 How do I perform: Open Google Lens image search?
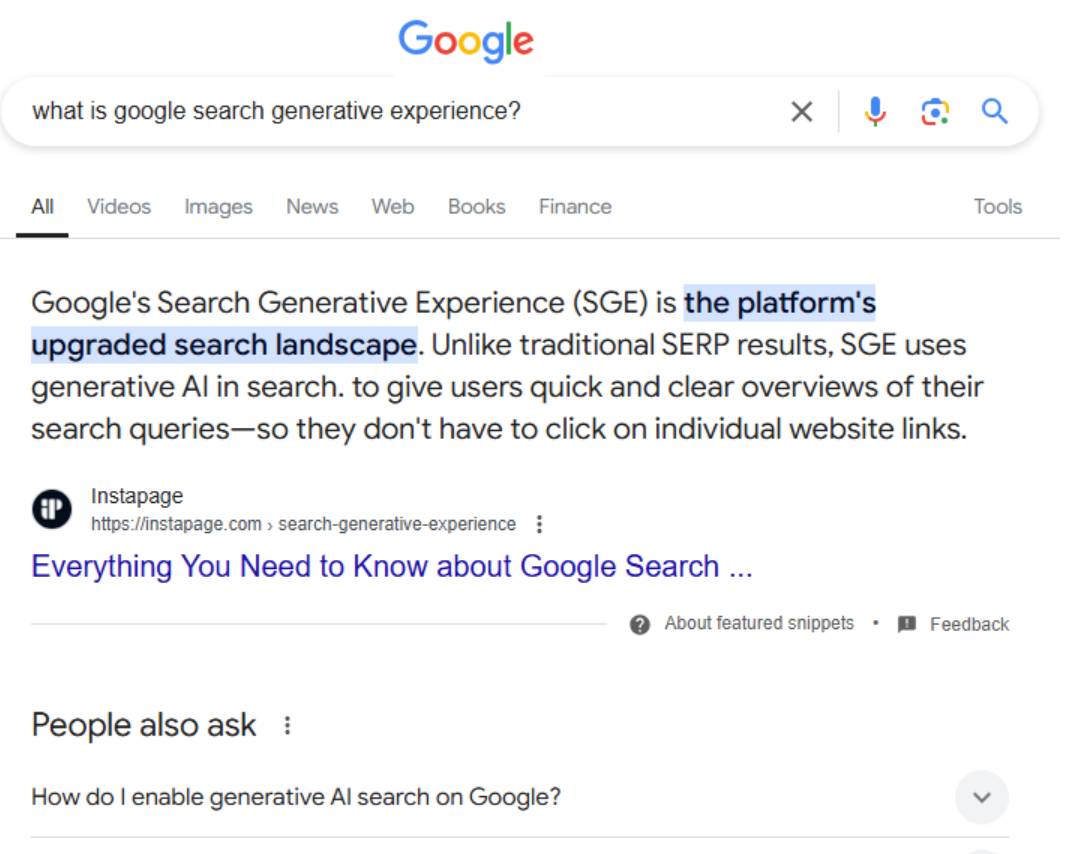(x=935, y=111)
